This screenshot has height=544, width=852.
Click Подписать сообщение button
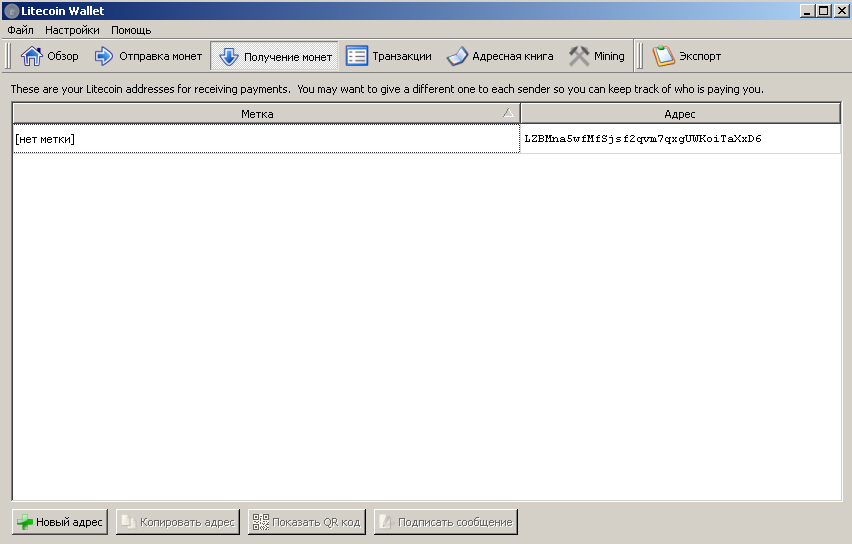coord(446,522)
